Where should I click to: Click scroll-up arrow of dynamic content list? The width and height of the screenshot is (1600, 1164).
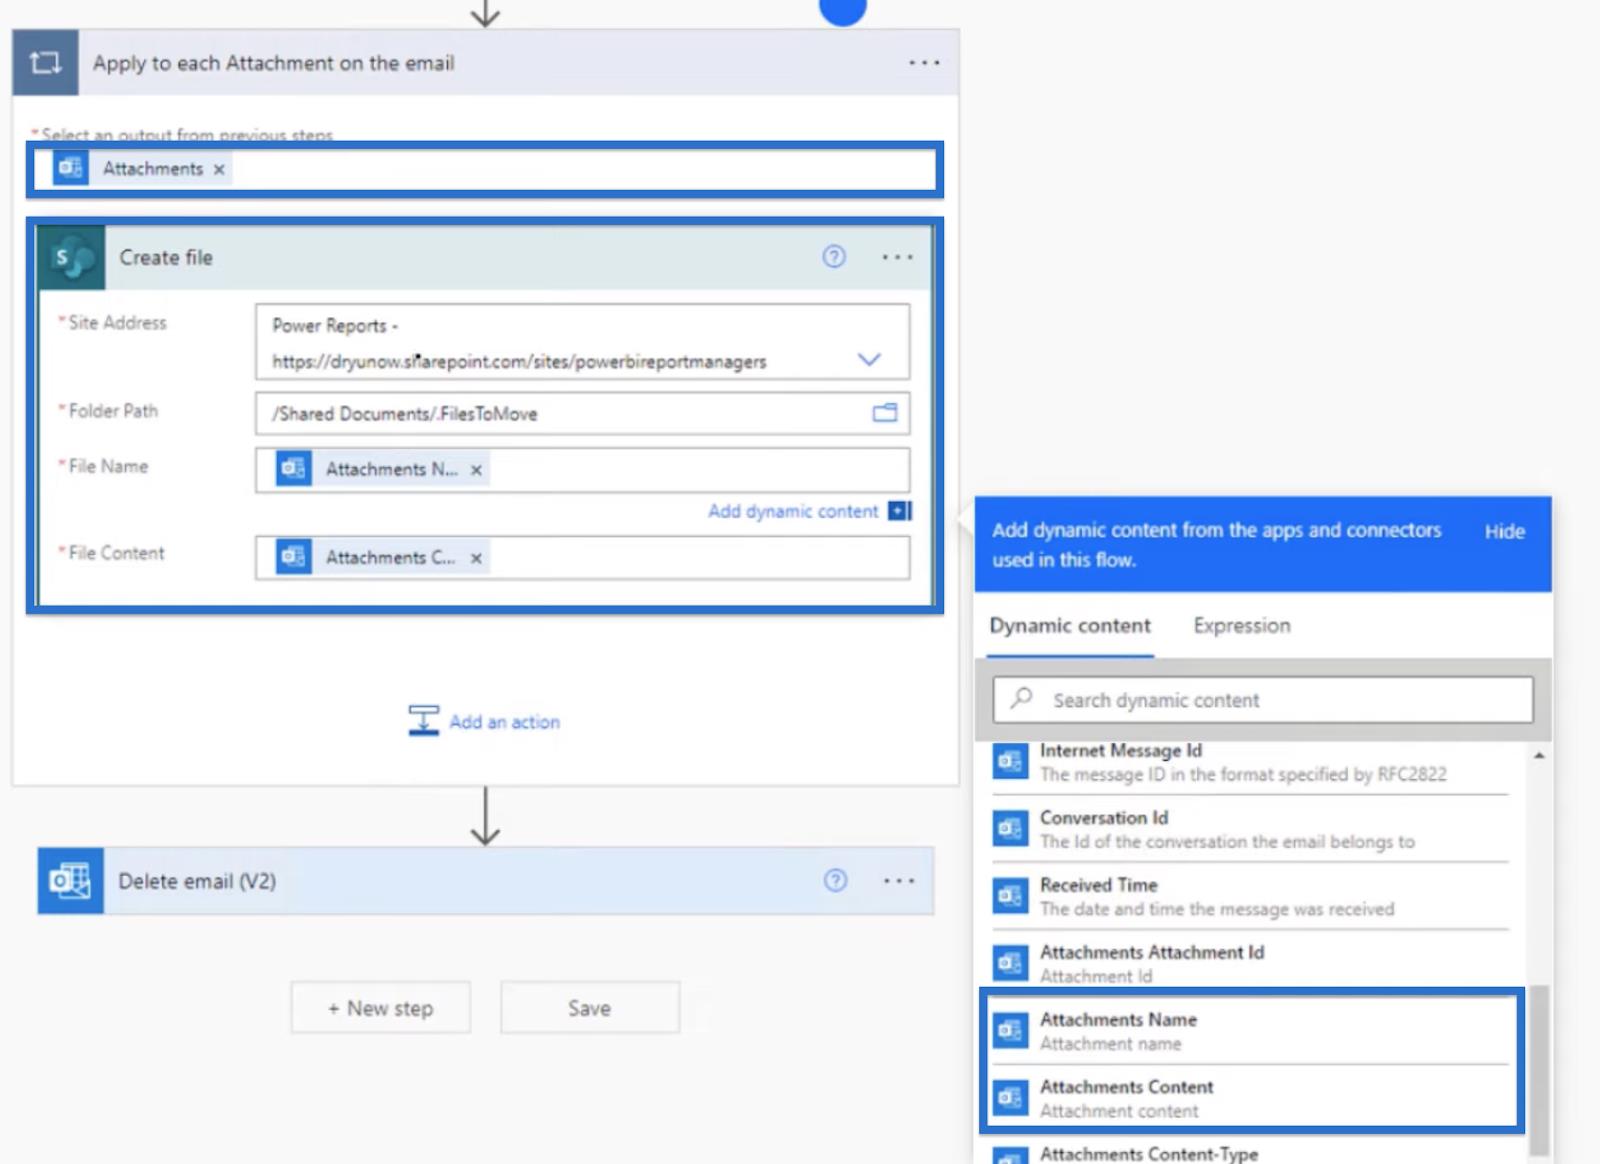pos(1539,755)
